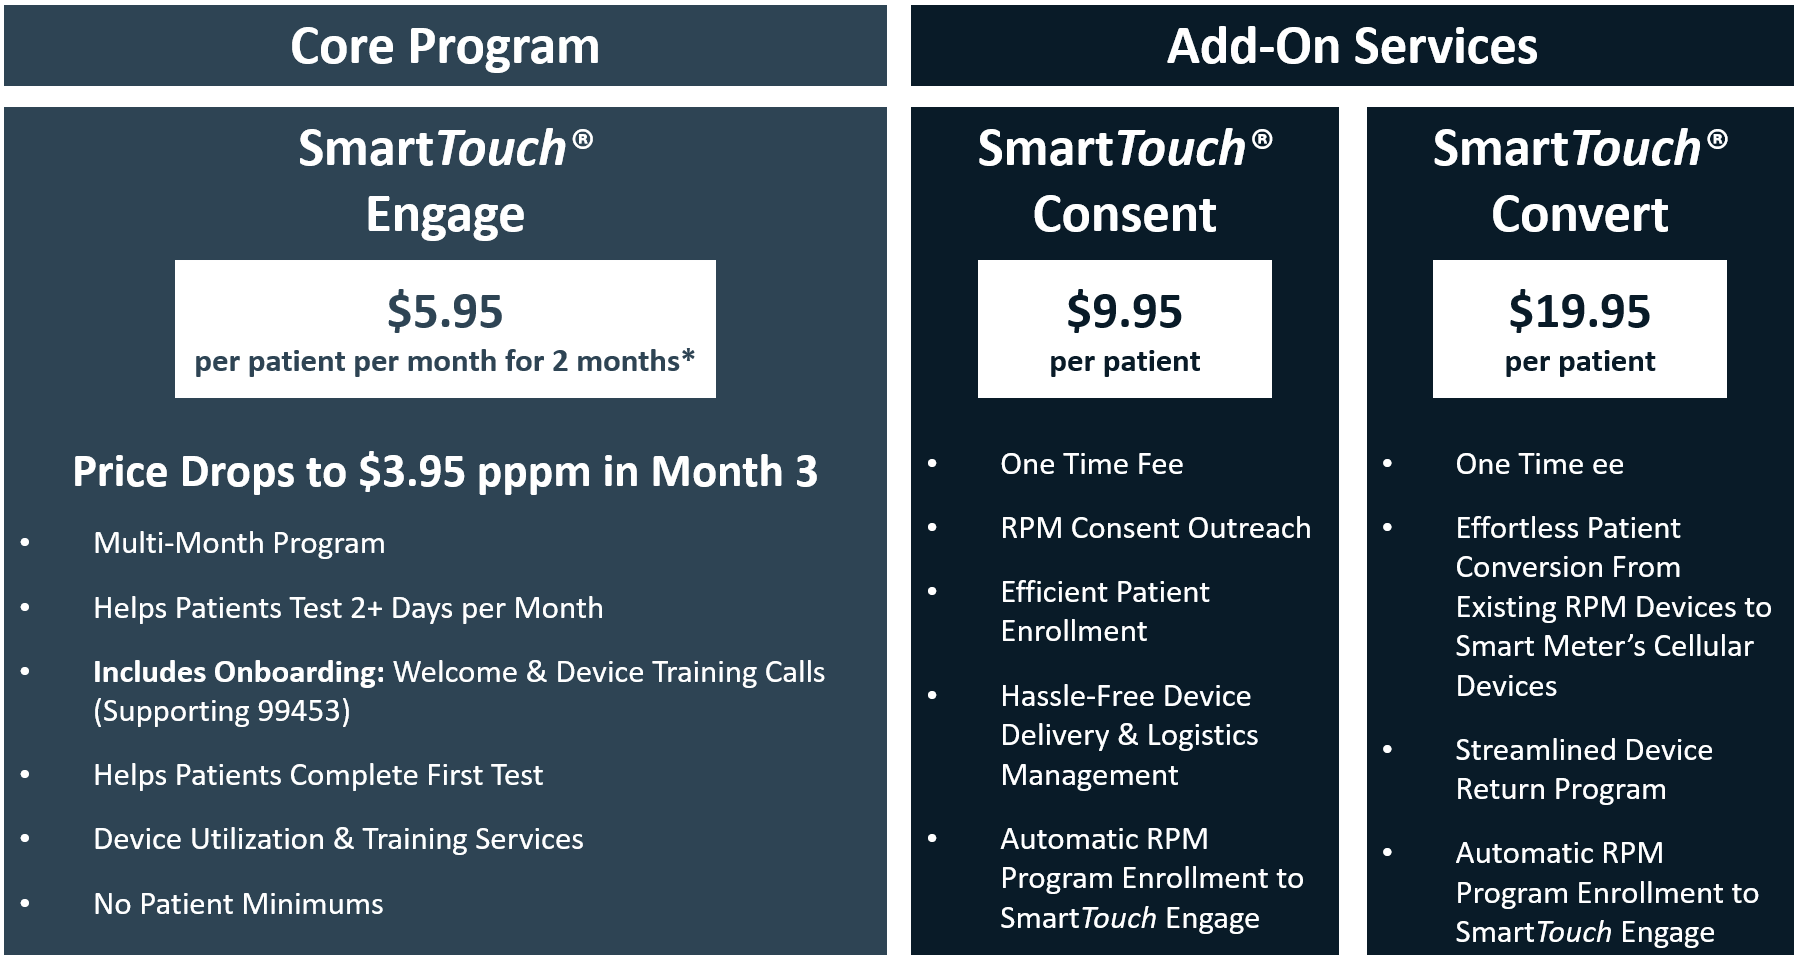Select the SmartTouch Consent title
Image resolution: width=1797 pixels, height=957 pixels.
coord(1124,181)
